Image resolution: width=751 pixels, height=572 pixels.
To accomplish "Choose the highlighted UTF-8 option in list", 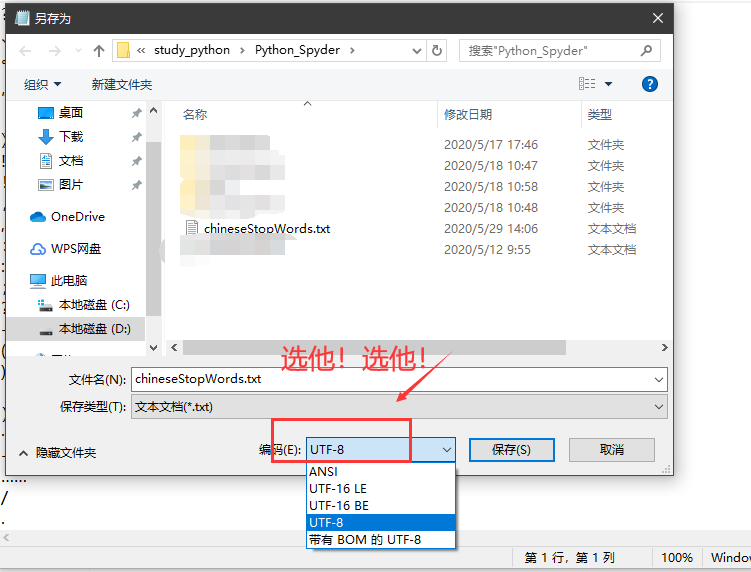I will pos(380,523).
